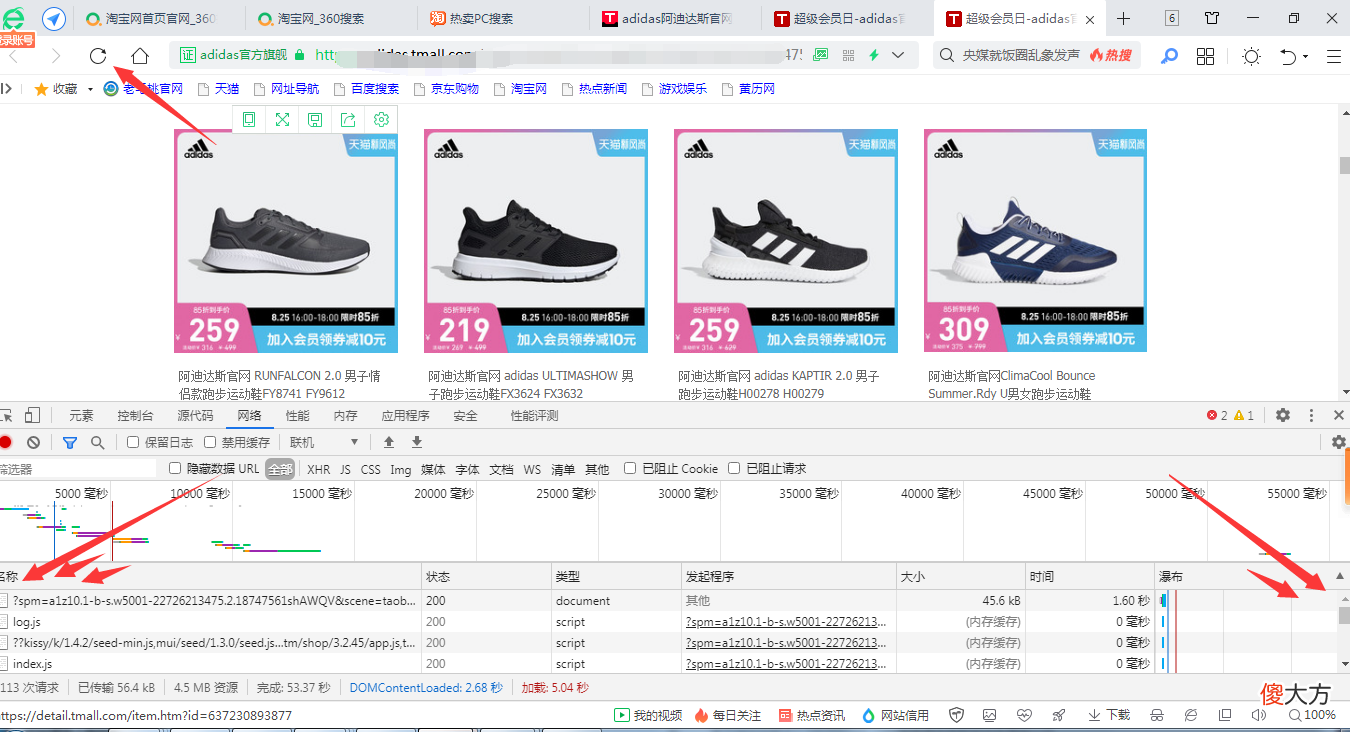
Task: Switch to the 控制台 DevTools tab
Action: click(x=135, y=415)
